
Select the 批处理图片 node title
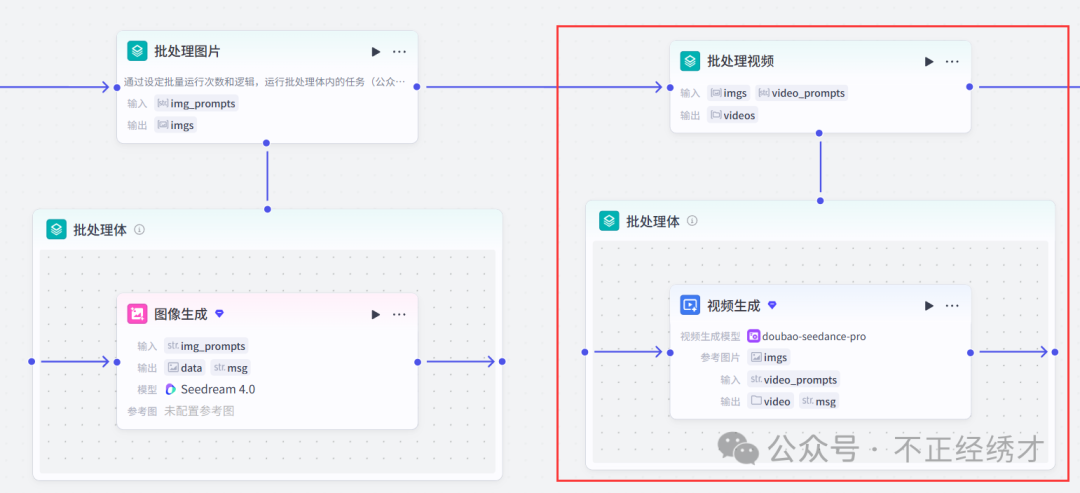click(187, 52)
